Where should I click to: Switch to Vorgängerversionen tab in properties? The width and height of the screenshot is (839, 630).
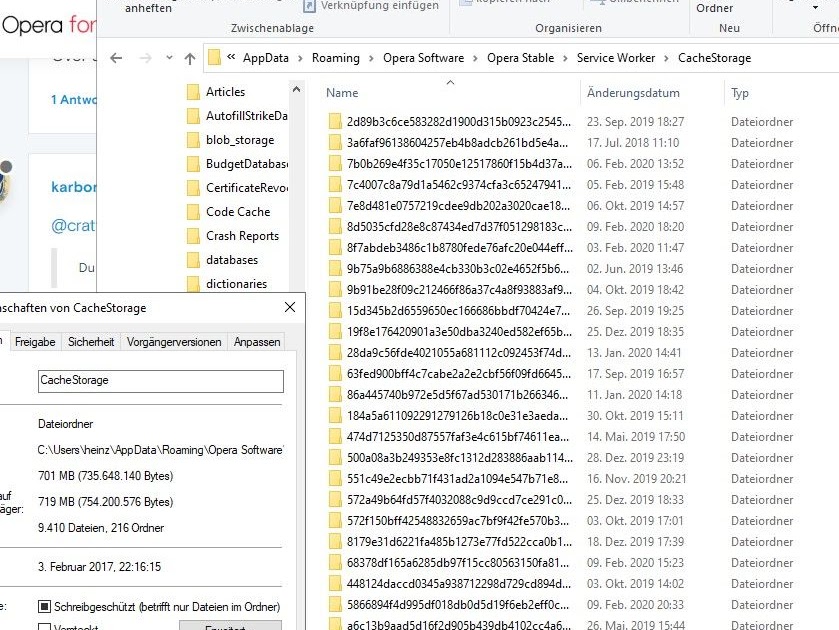174,342
